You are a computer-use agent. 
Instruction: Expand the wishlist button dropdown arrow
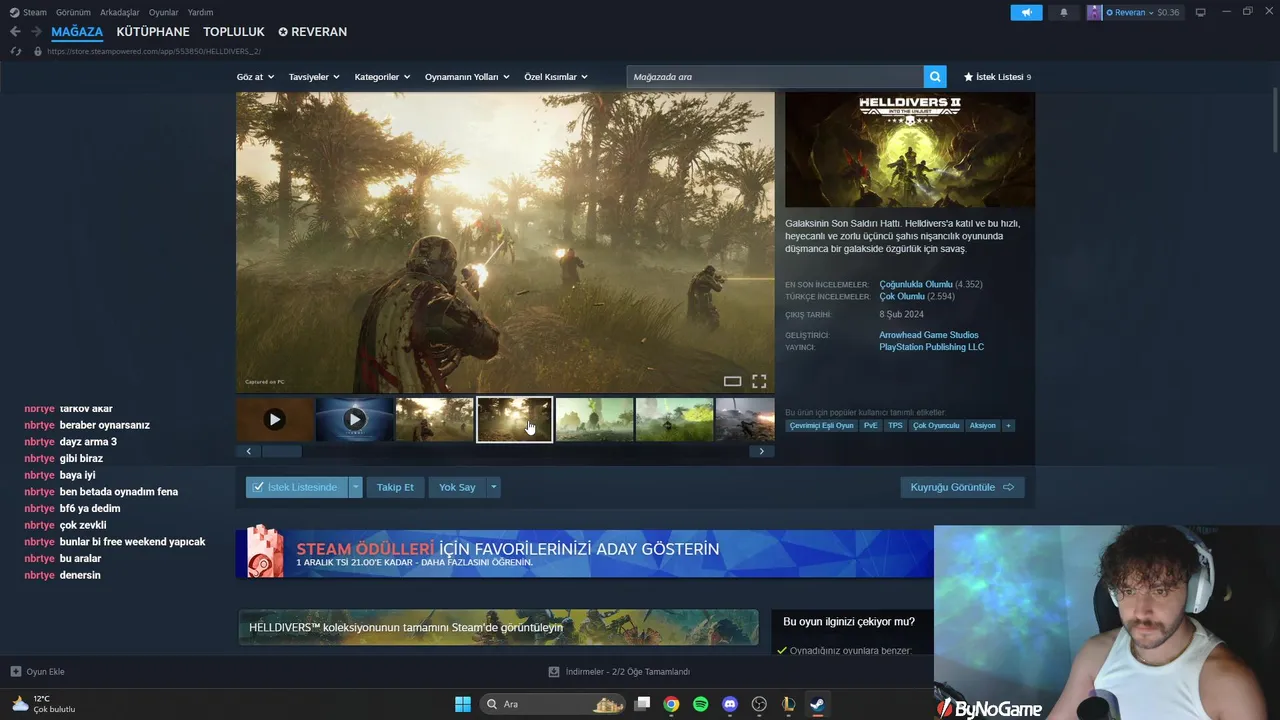click(x=355, y=487)
